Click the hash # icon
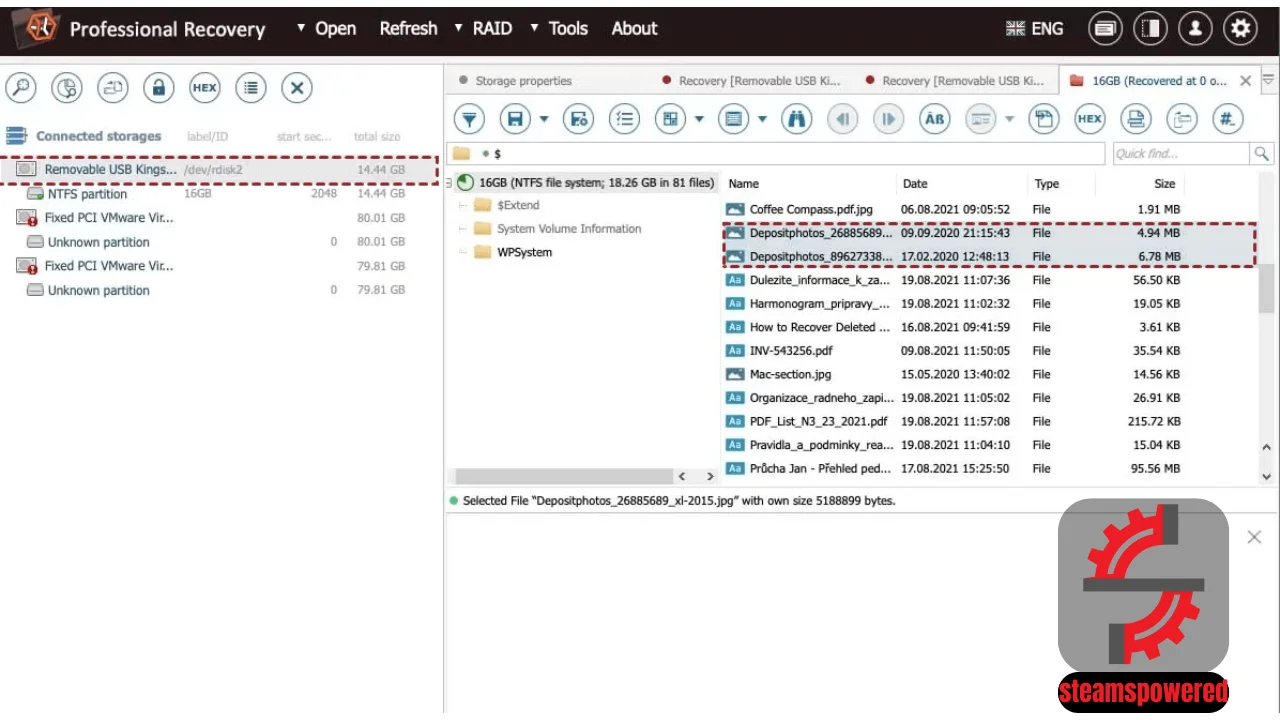This screenshot has width=1280, height=720. 1227,120
